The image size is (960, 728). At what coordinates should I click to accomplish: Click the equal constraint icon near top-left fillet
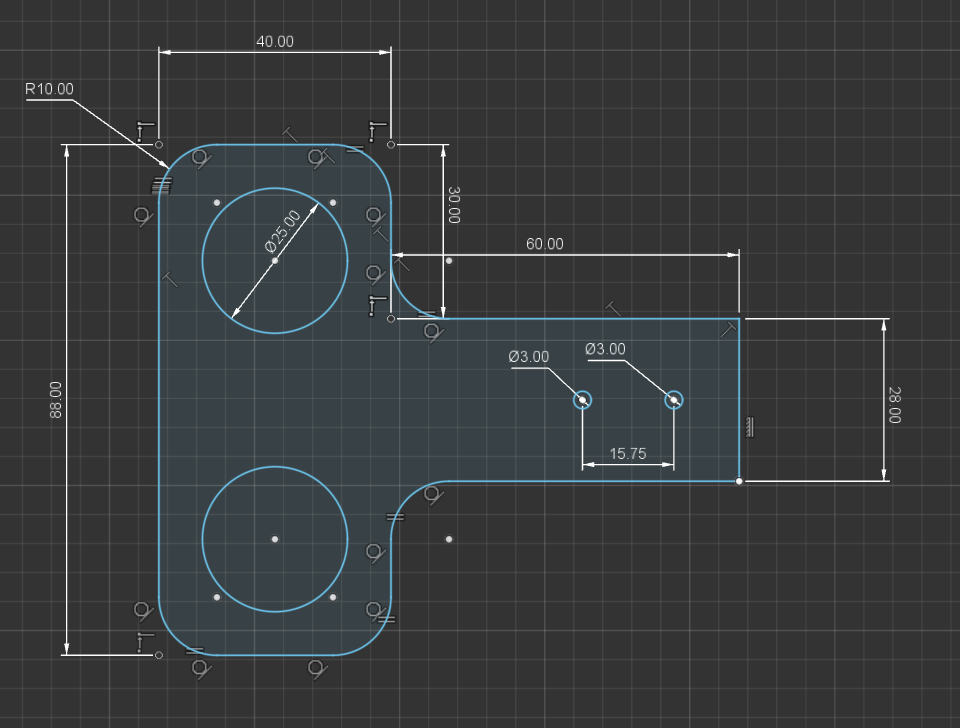click(162, 184)
